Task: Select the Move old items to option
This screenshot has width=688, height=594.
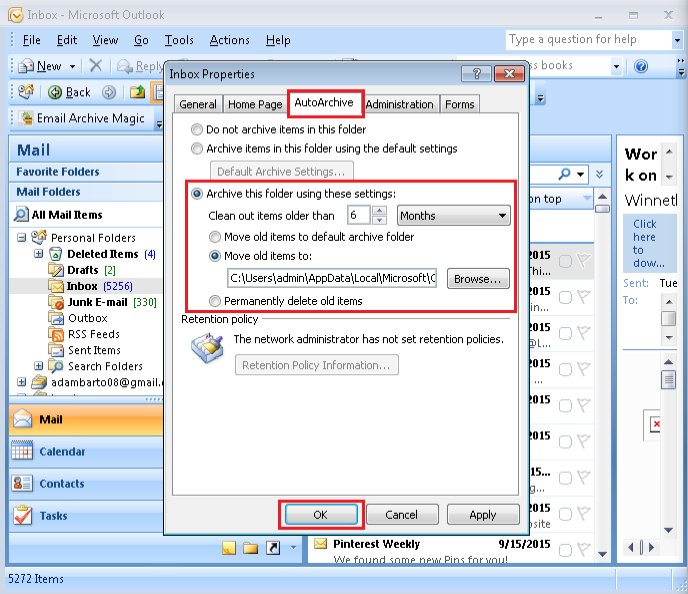Action: coord(215,256)
